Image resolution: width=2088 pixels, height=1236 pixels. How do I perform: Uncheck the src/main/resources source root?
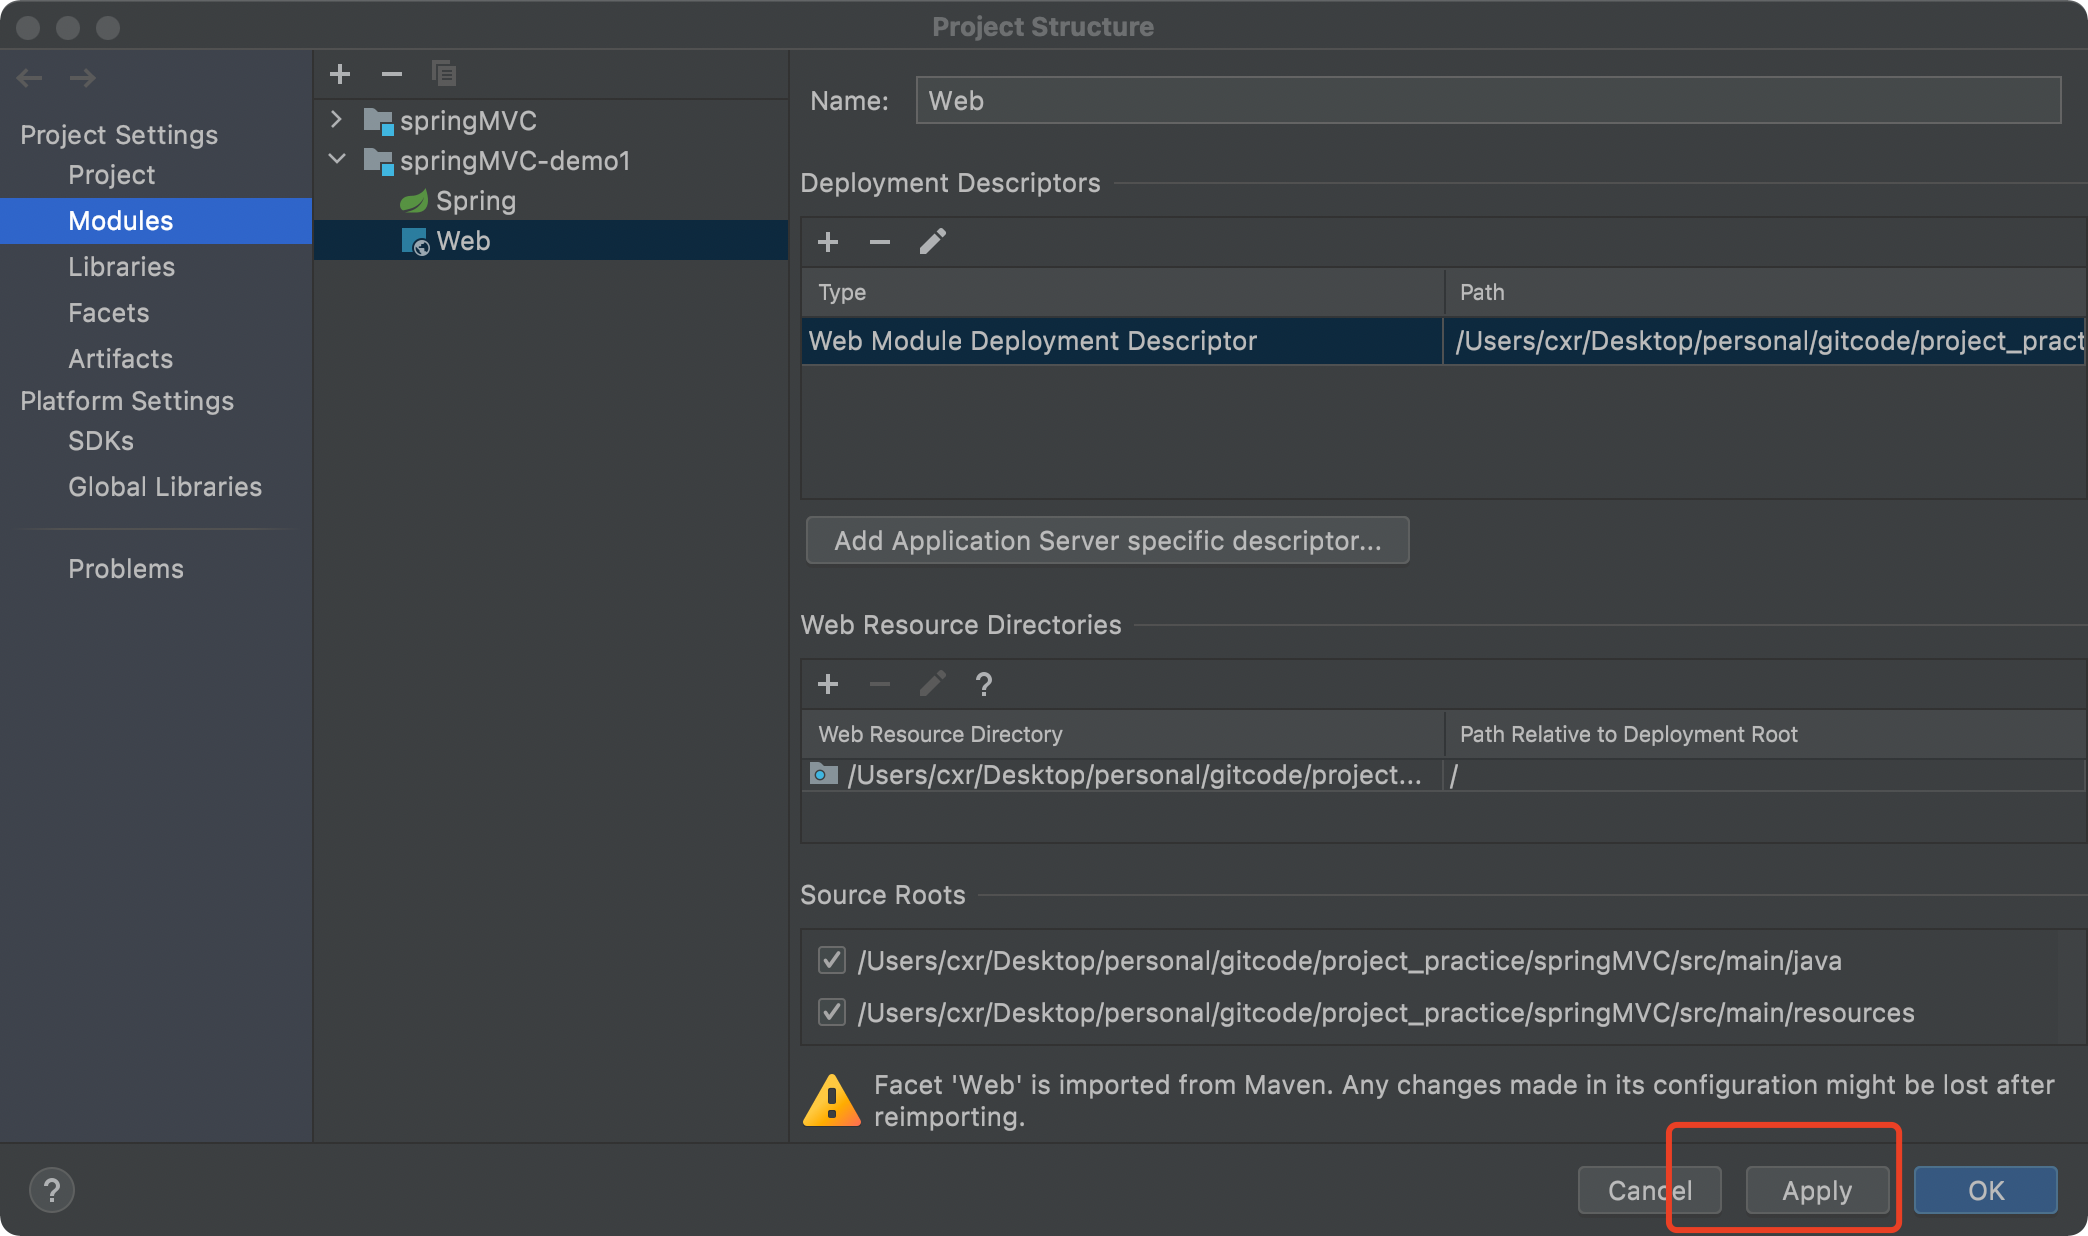click(x=832, y=1012)
